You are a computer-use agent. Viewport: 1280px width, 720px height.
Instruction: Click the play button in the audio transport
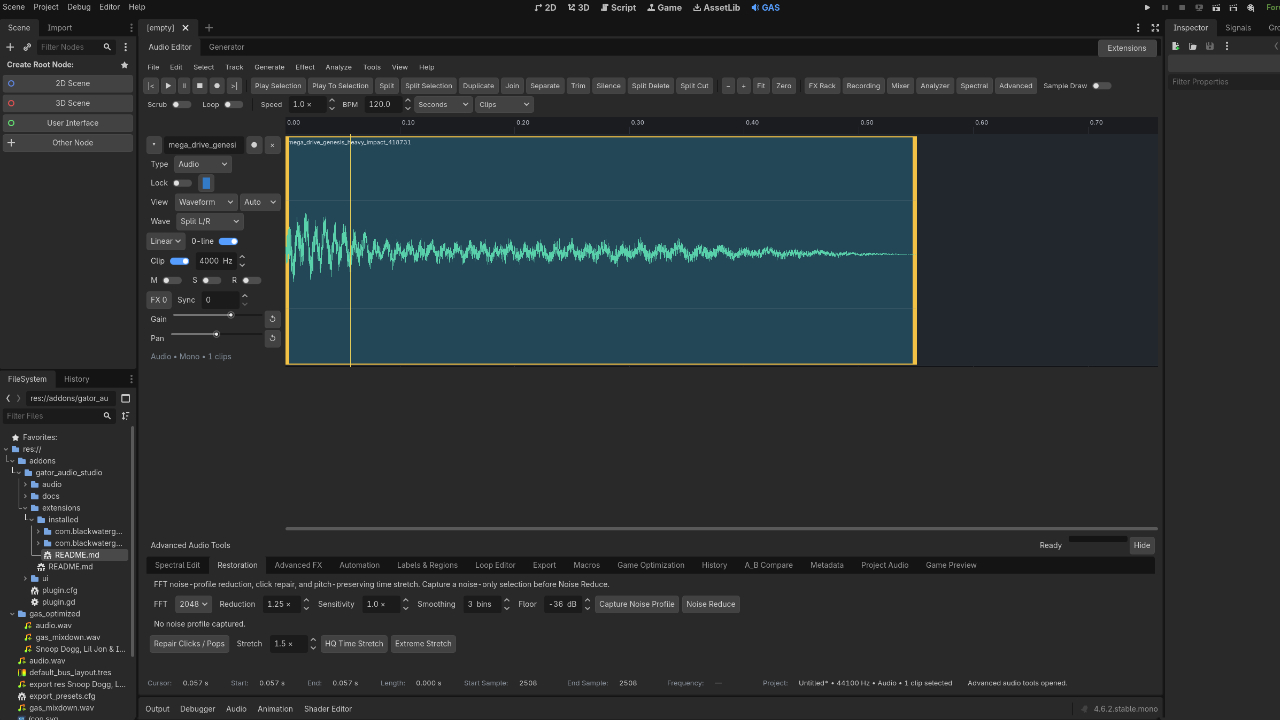click(x=168, y=86)
